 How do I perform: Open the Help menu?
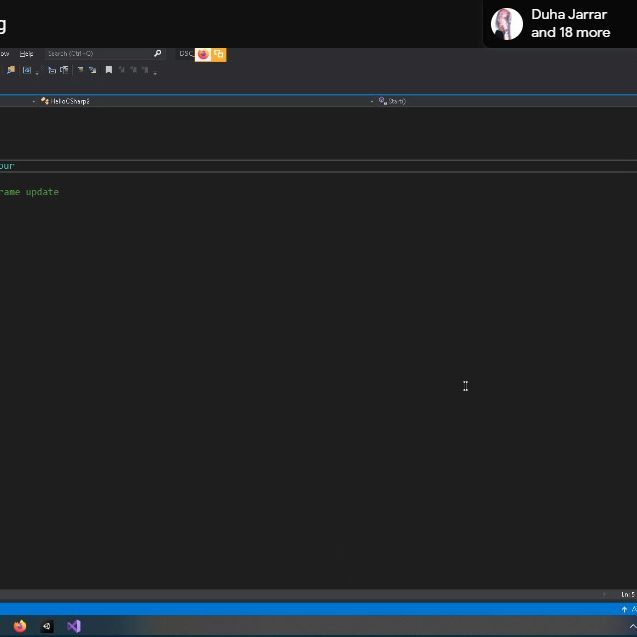coord(26,53)
